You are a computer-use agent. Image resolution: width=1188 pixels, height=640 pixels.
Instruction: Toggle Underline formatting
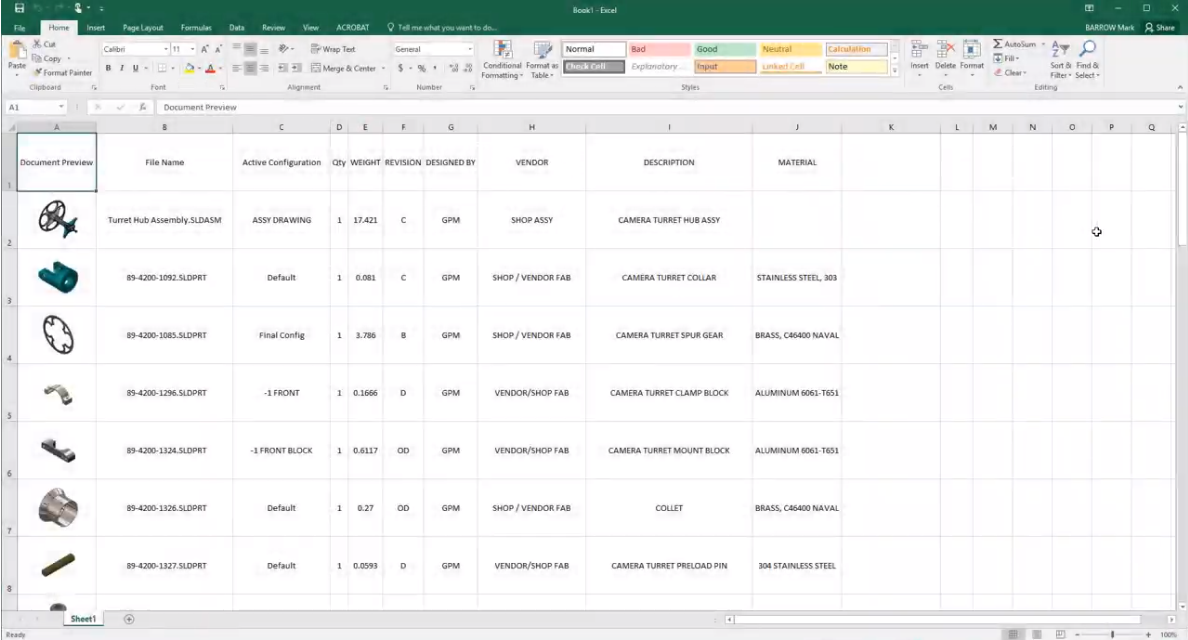pos(136,68)
